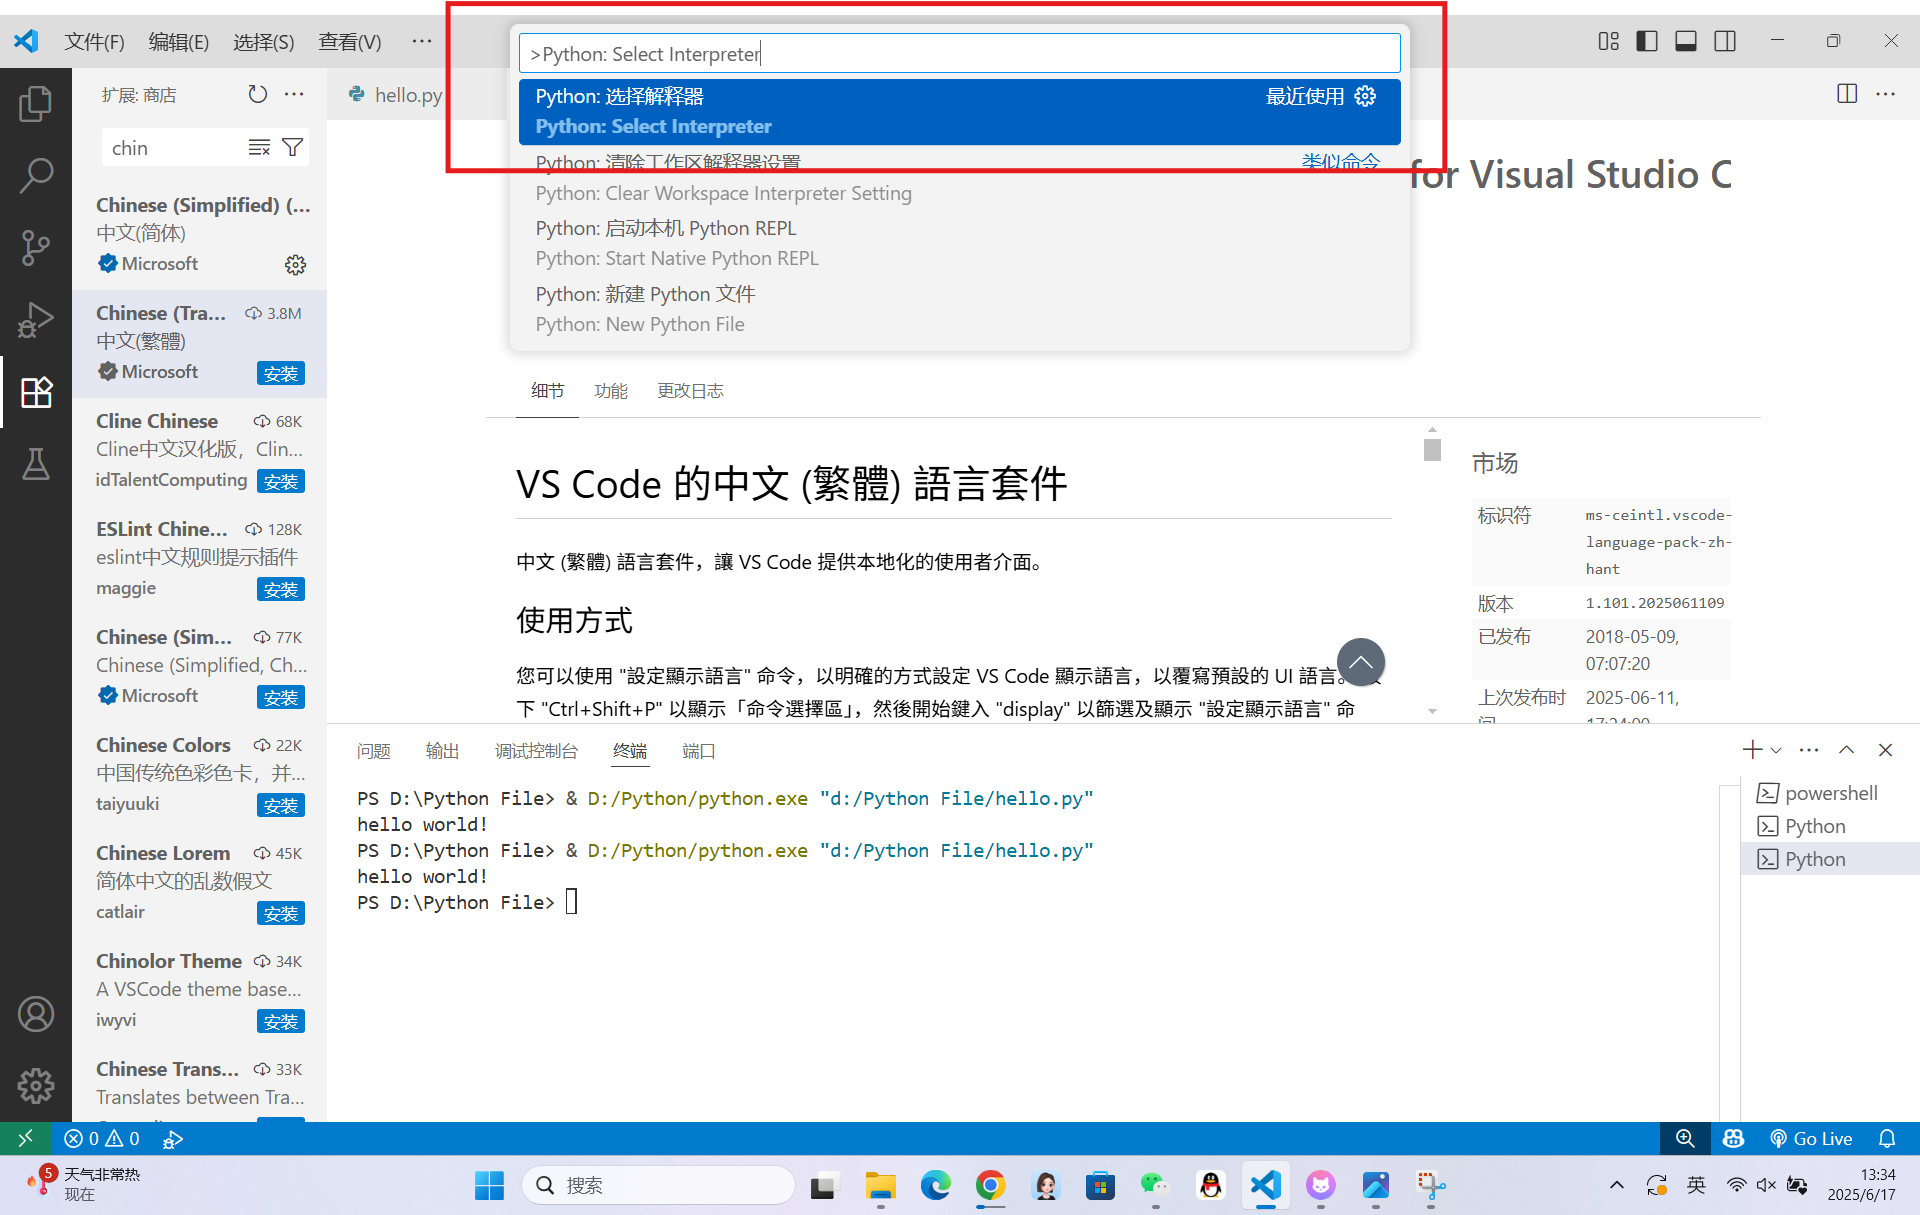Switch to 细节 tab

(547, 391)
